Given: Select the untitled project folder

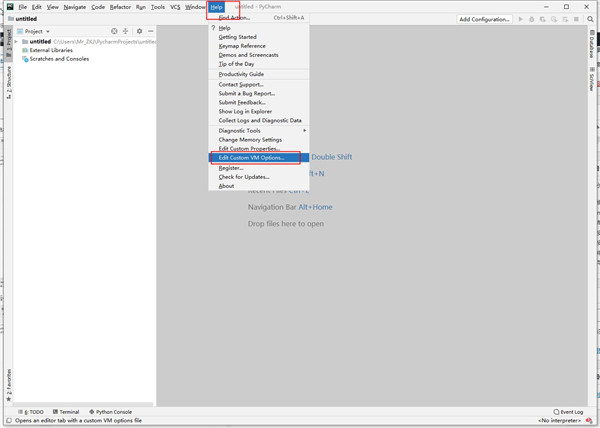Looking at the screenshot, I should click(40, 41).
